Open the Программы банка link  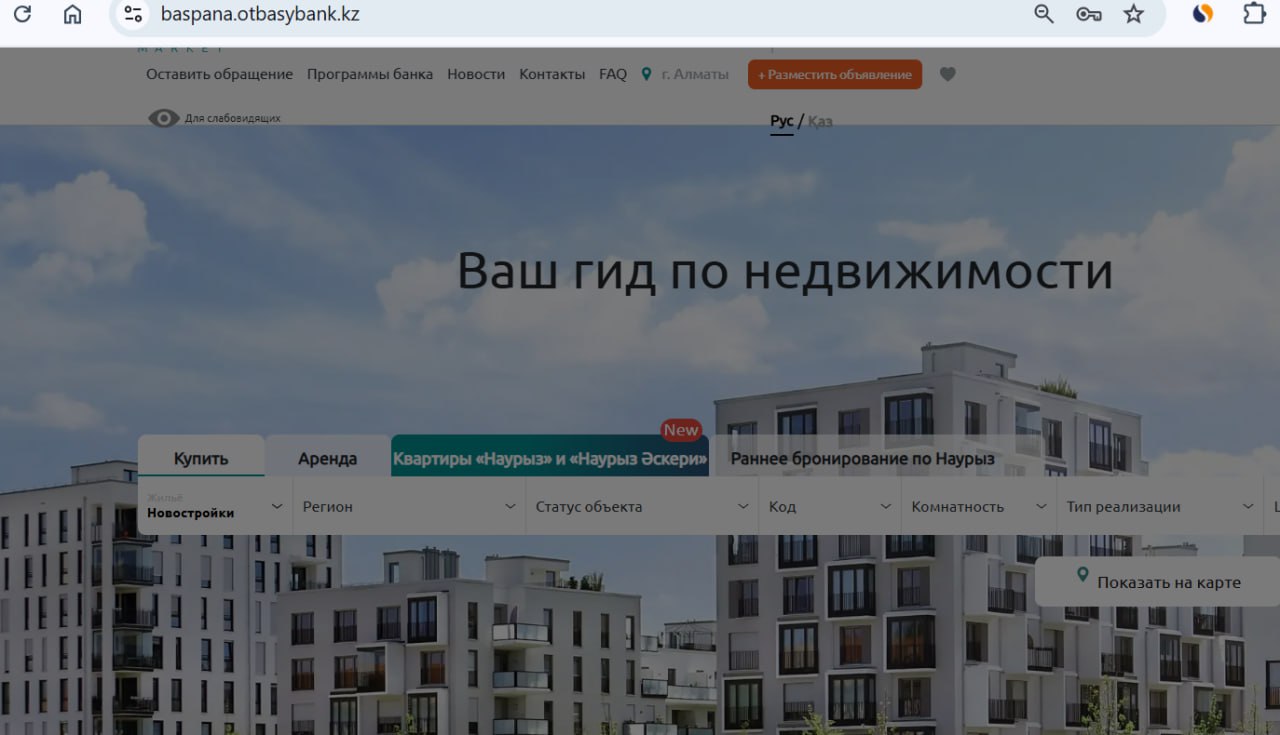370,74
